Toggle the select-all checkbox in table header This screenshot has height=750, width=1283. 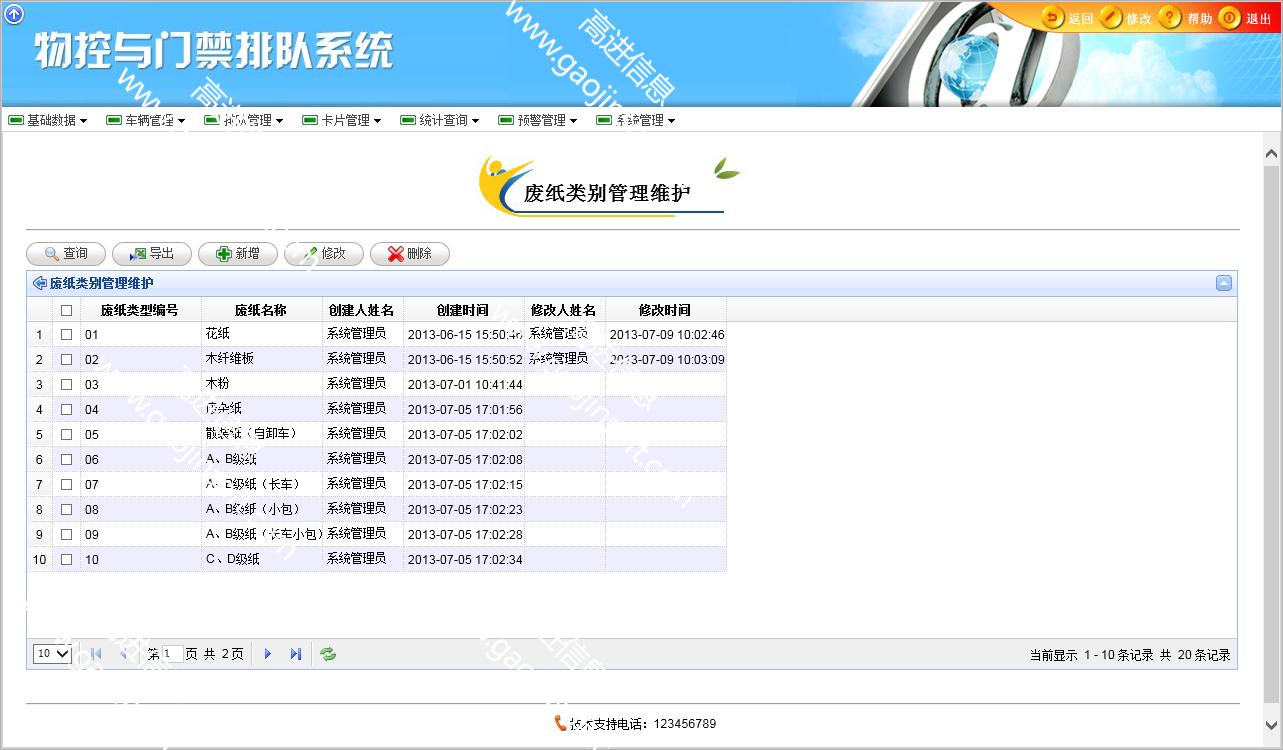(67, 310)
